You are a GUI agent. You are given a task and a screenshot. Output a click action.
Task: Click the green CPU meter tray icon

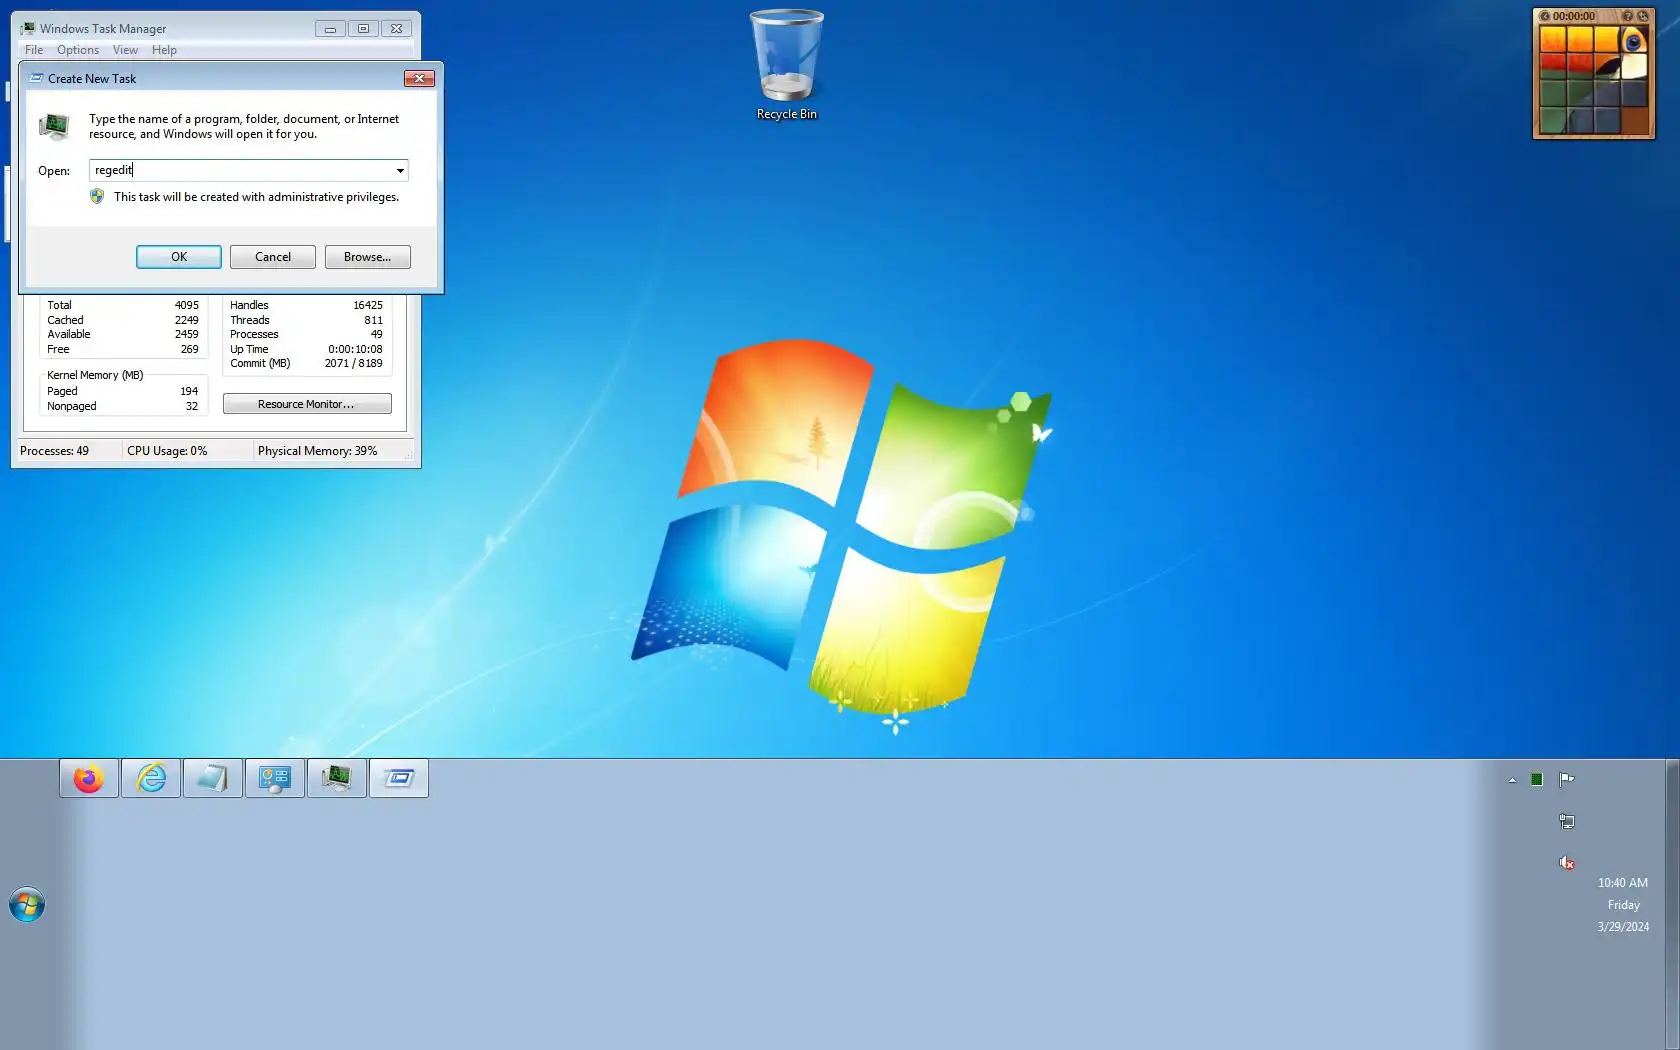click(x=1537, y=780)
